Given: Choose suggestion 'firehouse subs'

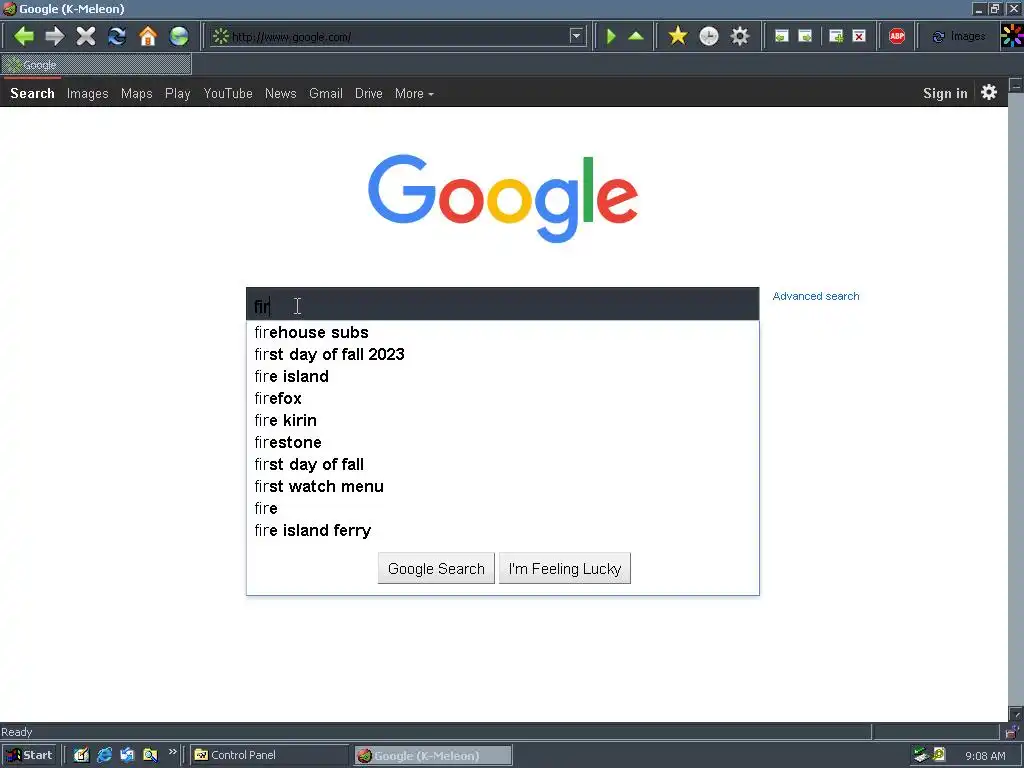Looking at the screenshot, I should click(x=502, y=332).
